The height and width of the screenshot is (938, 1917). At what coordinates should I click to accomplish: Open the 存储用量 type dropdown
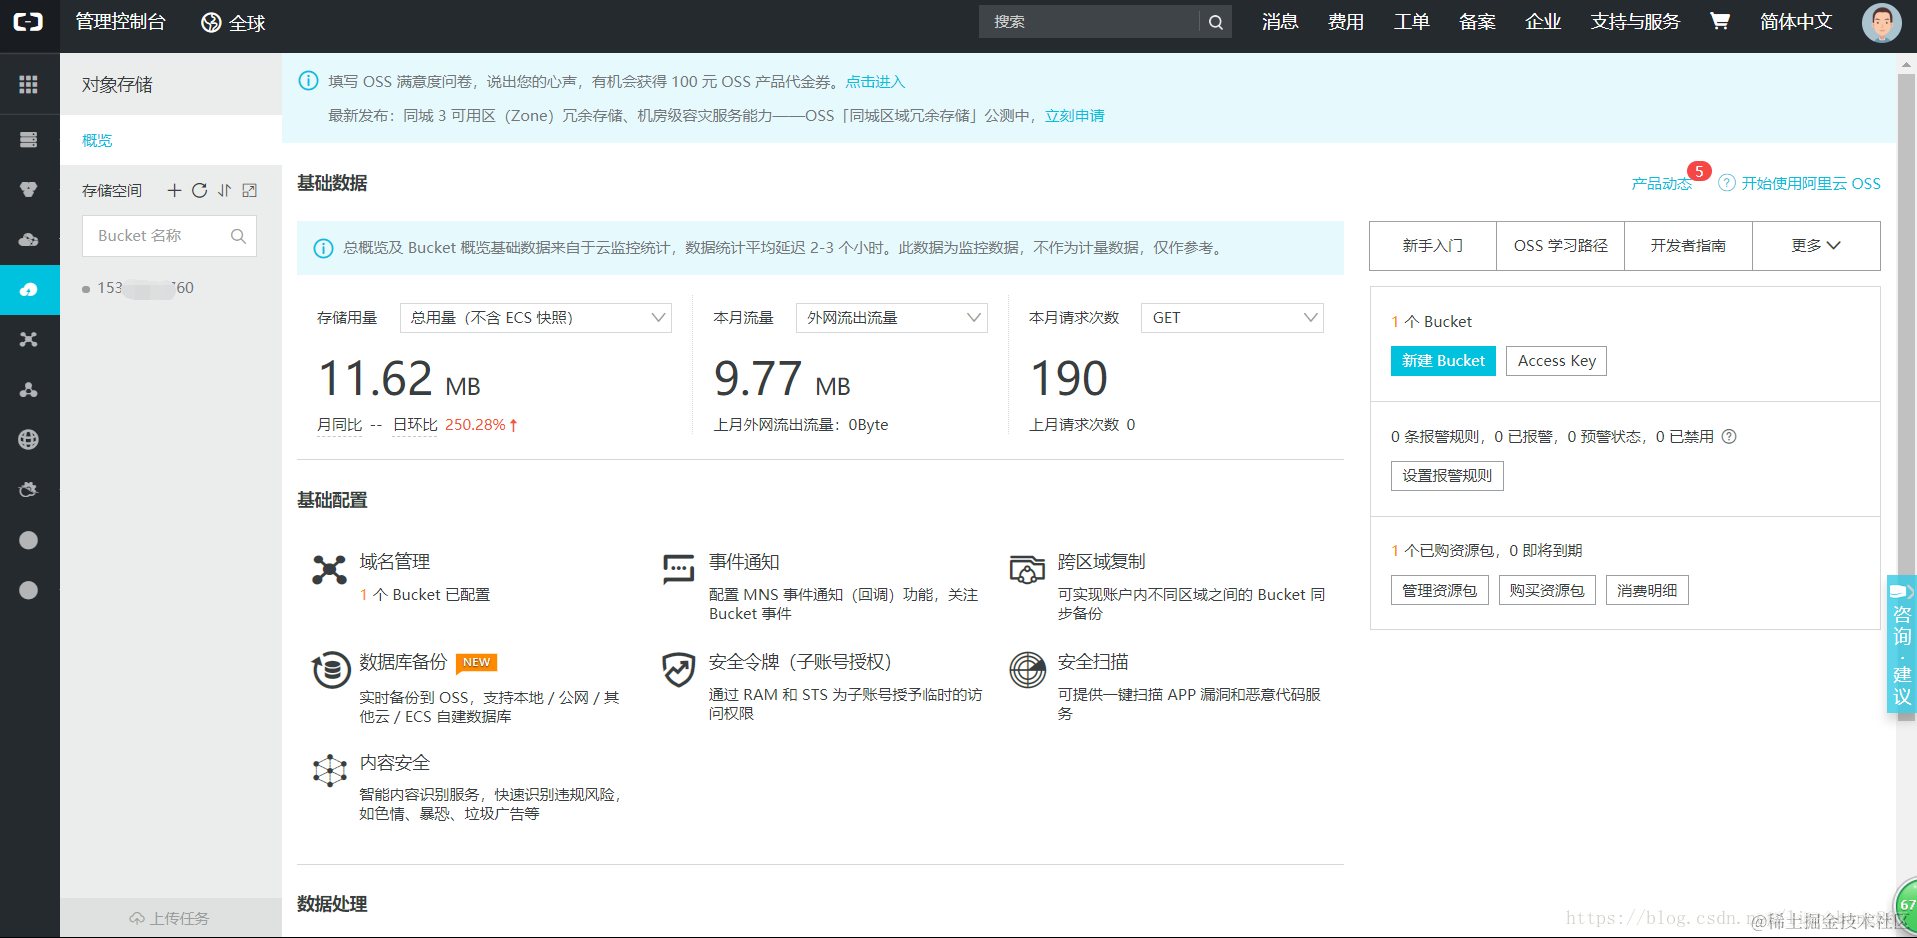point(536,318)
